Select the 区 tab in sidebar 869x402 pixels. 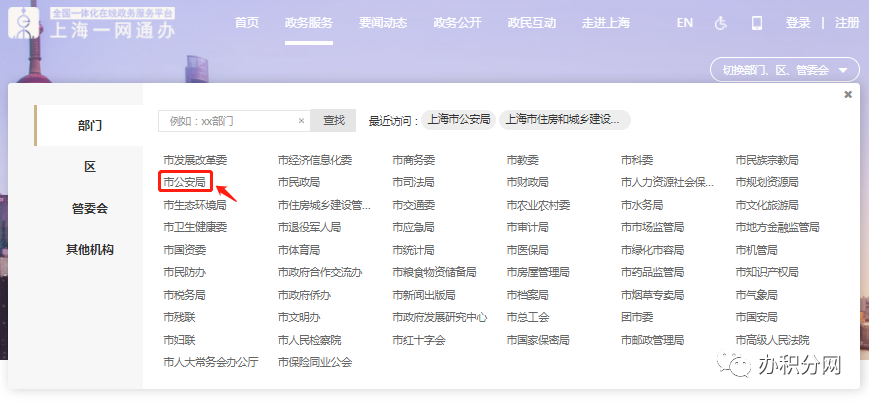coord(89,167)
